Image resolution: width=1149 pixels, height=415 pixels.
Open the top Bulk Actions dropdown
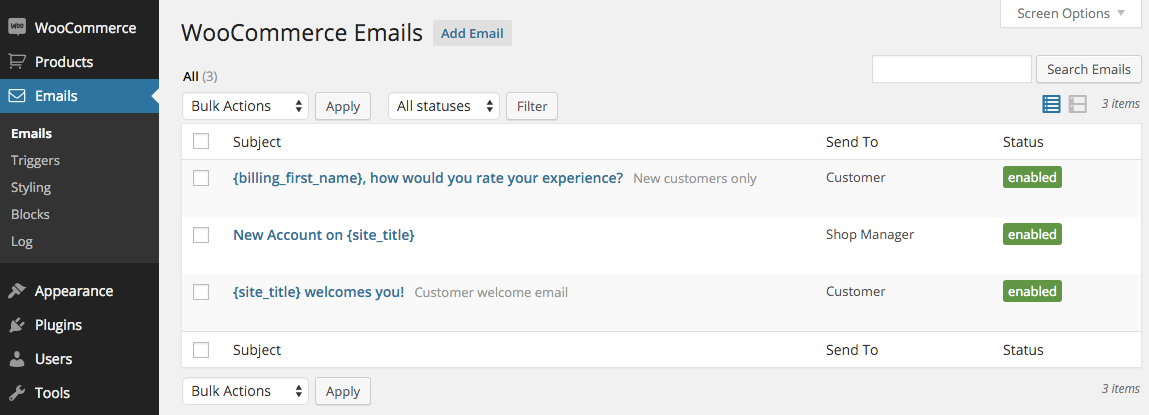(x=245, y=106)
